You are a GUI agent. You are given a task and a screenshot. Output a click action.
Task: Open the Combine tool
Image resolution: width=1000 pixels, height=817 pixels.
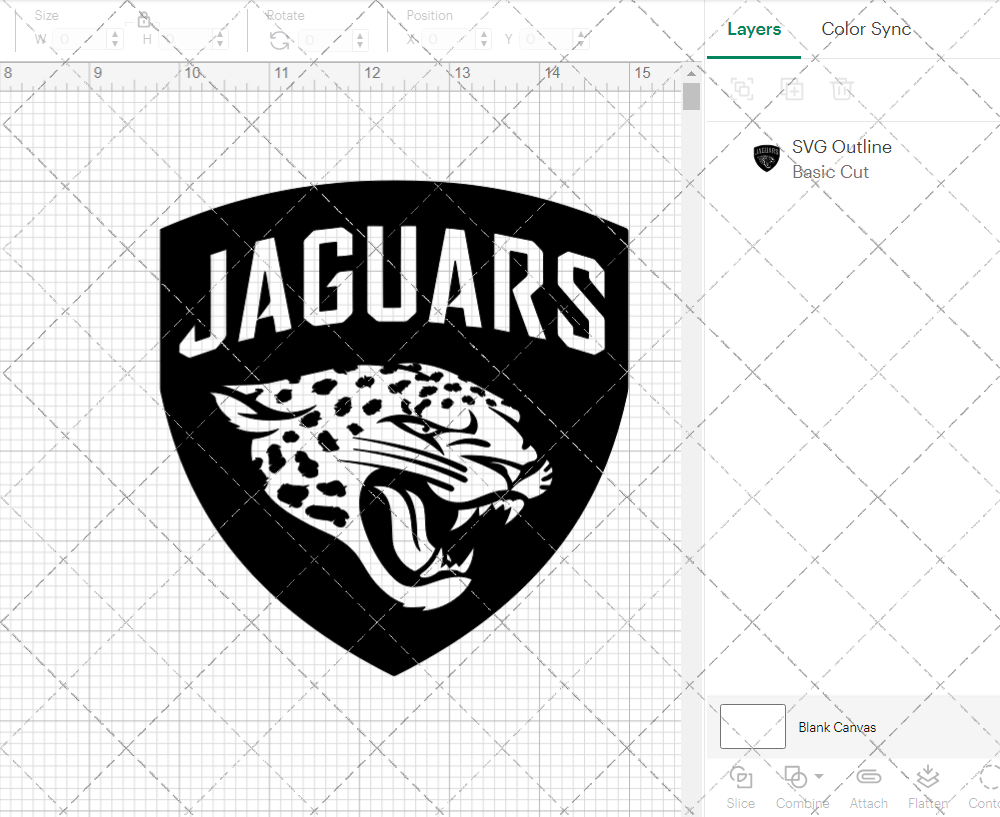pos(802,788)
